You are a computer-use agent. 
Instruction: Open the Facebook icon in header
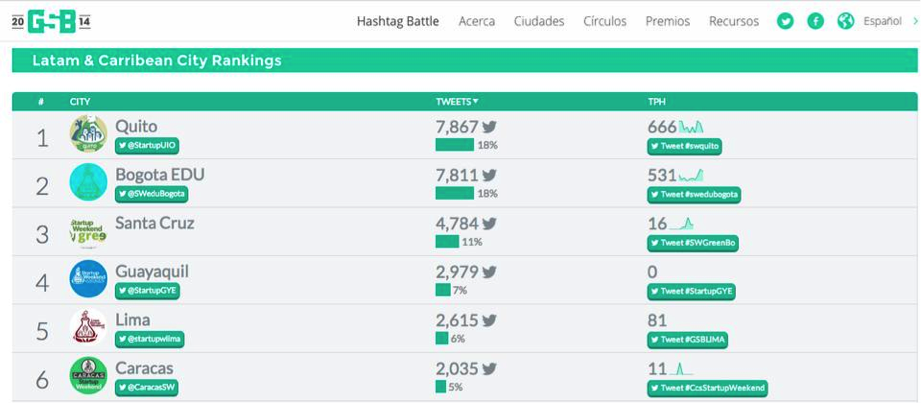point(815,21)
